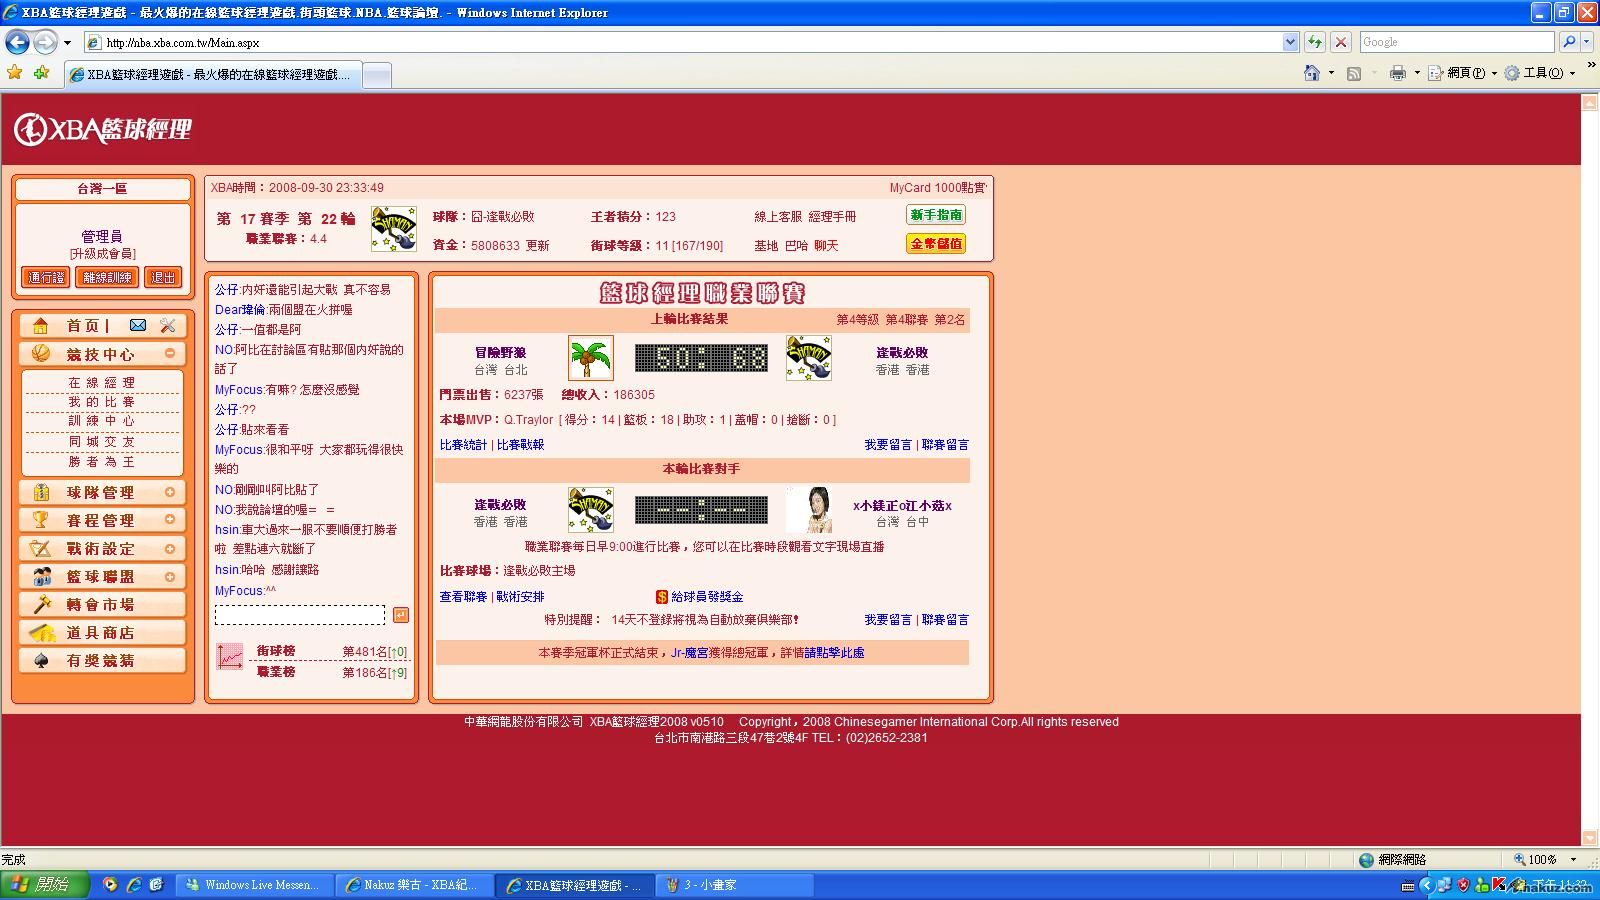Click the wrench settings icon beside 首页
The width and height of the screenshot is (1600, 900).
coord(167,325)
